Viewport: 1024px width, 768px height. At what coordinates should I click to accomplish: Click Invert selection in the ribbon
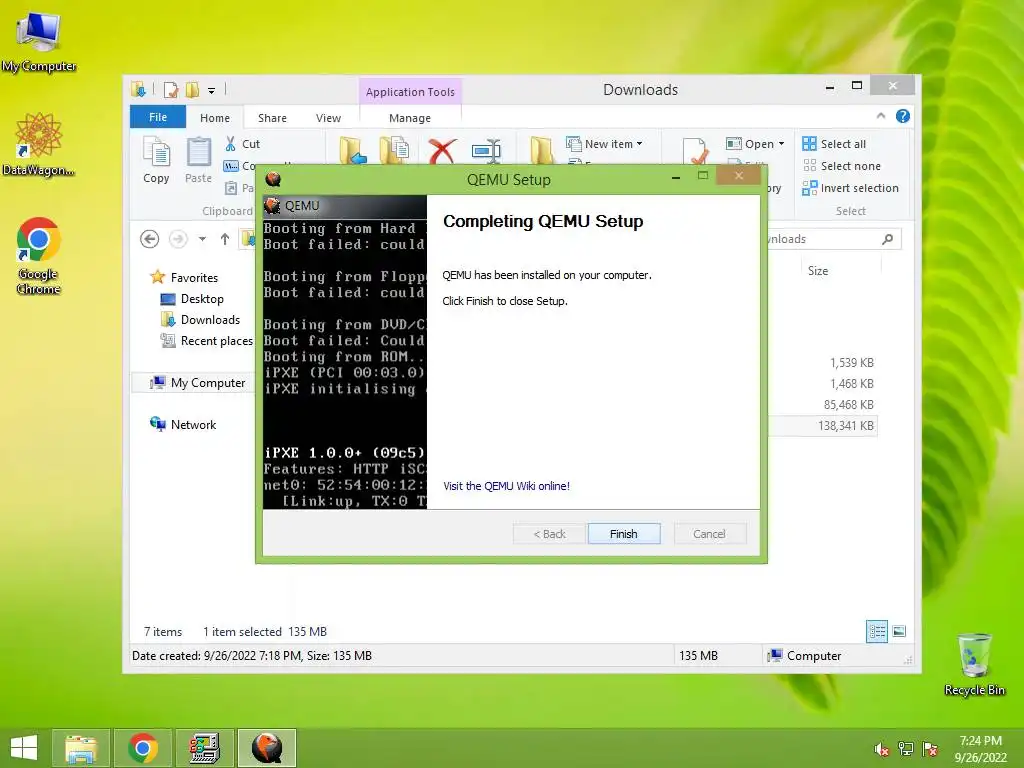pyautogui.click(x=851, y=188)
